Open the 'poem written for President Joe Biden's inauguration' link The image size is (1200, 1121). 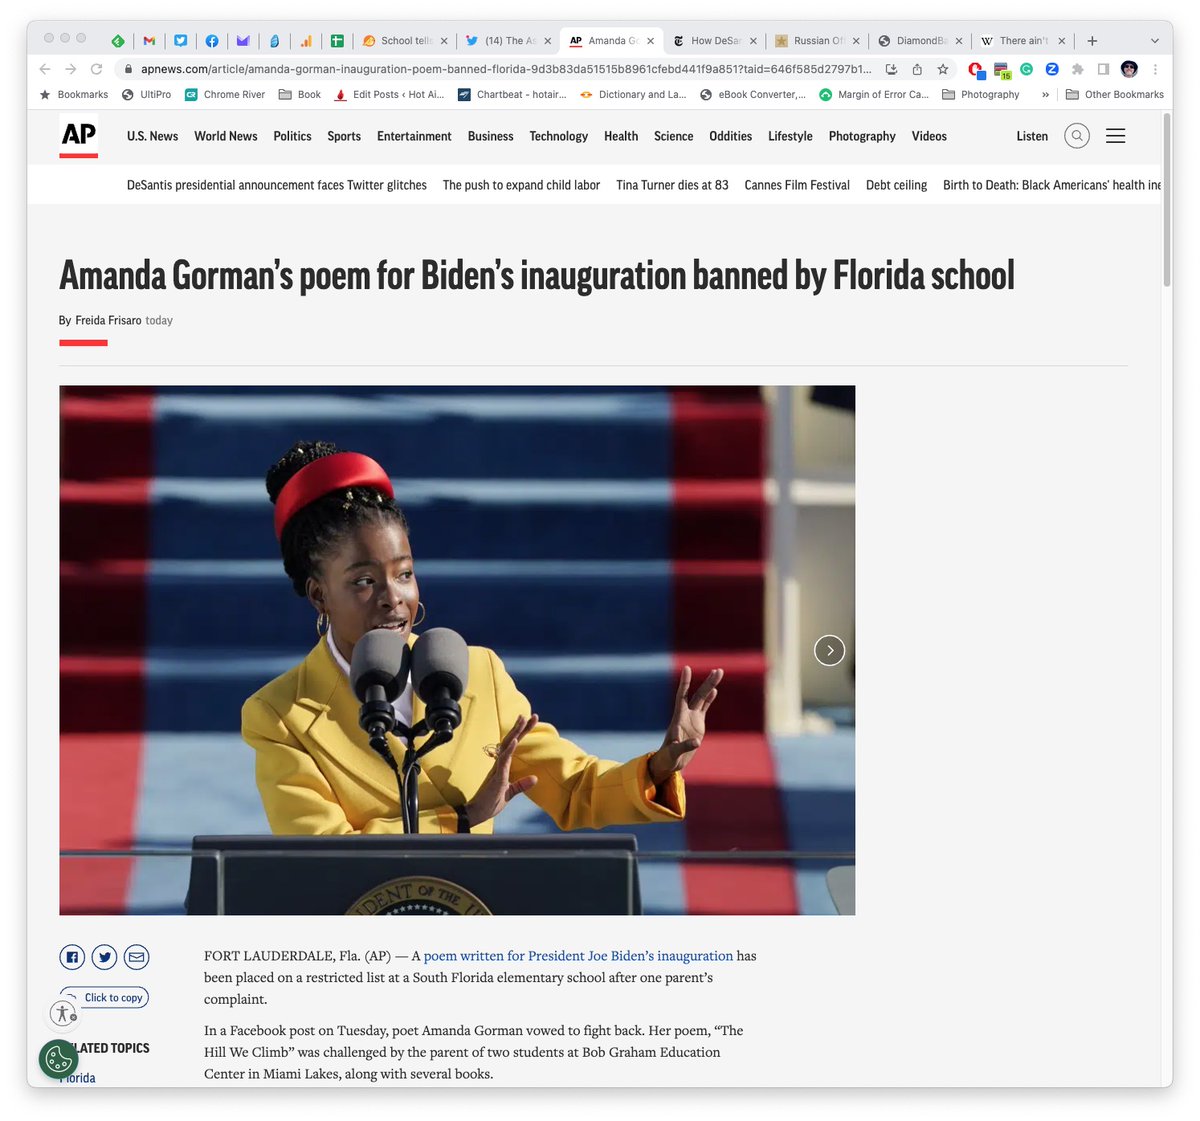pyautogui.click(x=578, y=956)
